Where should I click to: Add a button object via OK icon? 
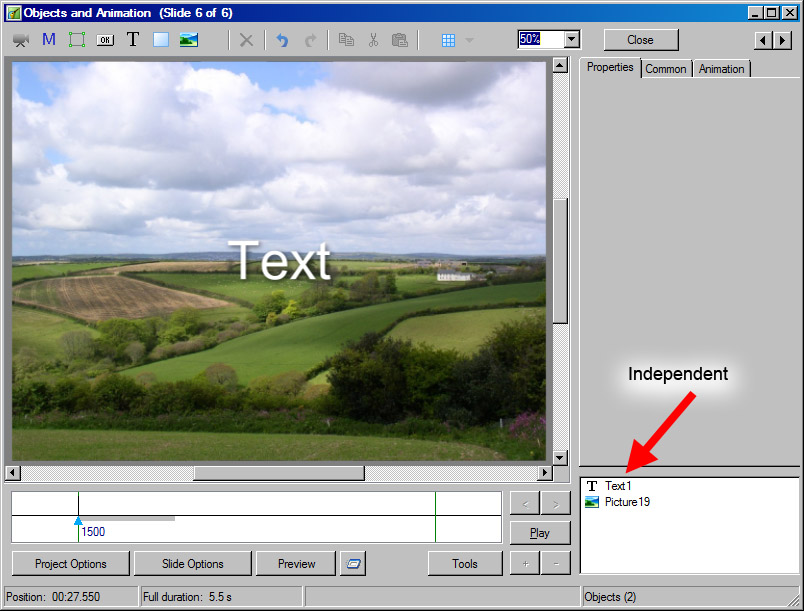point(105,40)
